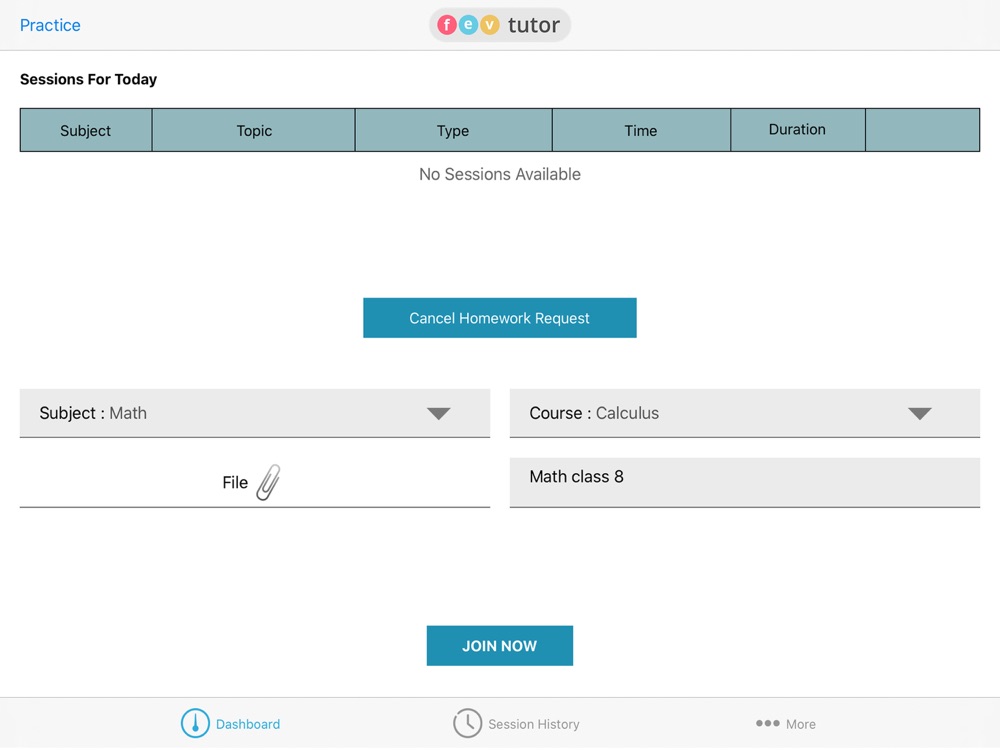Image resolution: width=1000 pixels, height=750 pixels.
Task: Click the JOIN NOW button
Action: (x=500, y=645)
